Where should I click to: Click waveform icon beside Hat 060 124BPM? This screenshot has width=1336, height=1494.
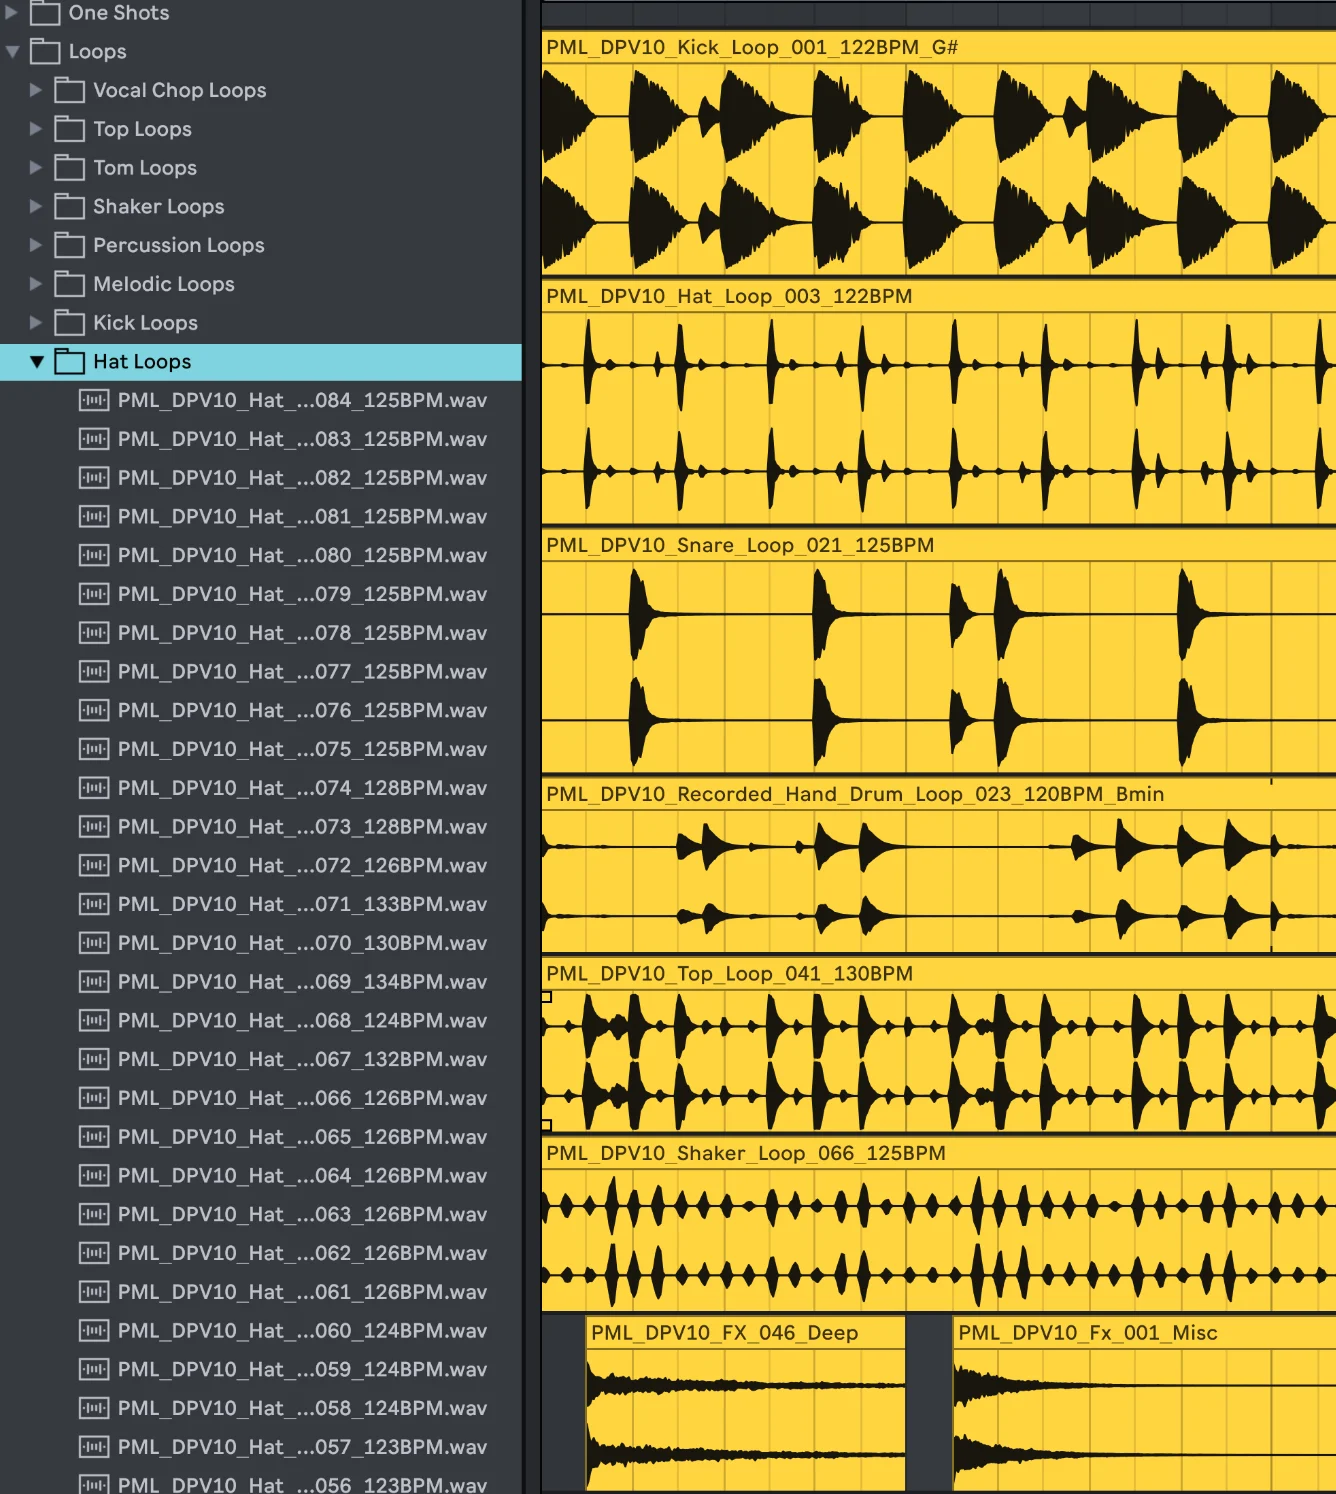(94, 1331)
